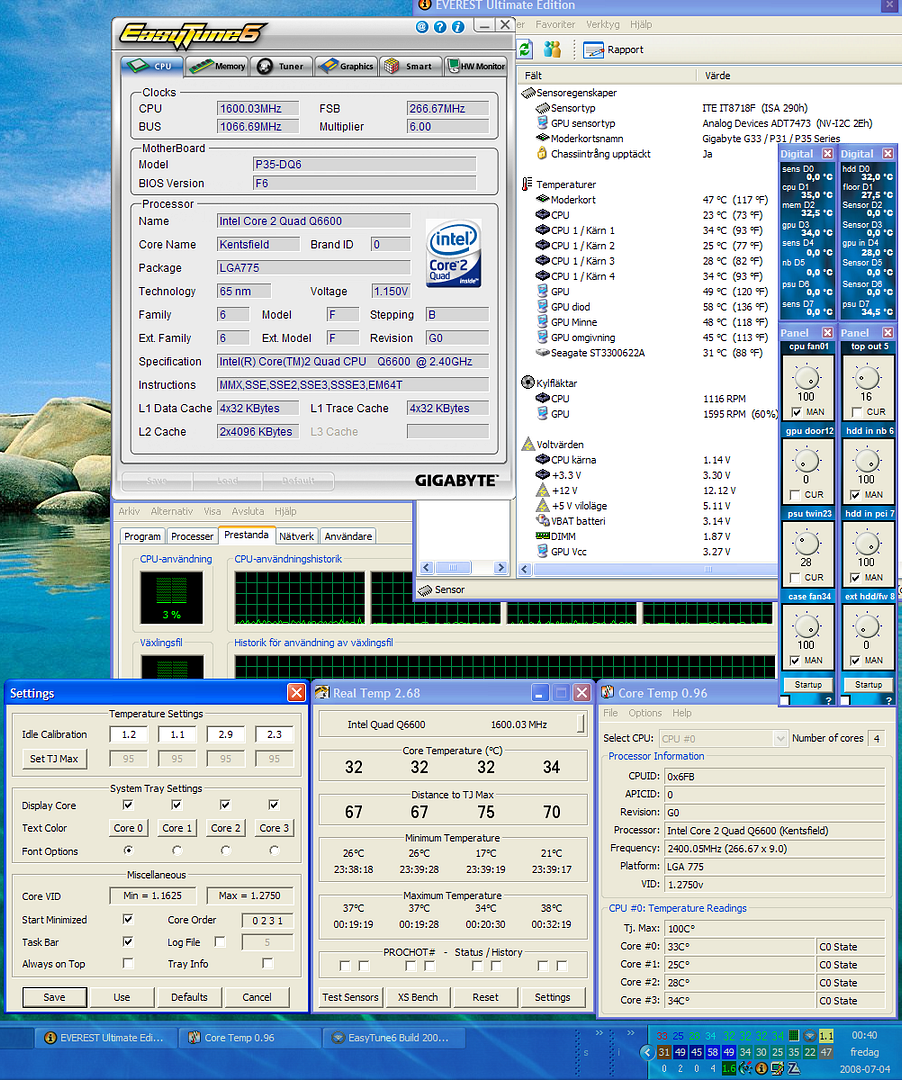Toggle MAN checkbox under hdd in nb 6
The width and height of the screenshot is (902, 1080).
(855, 495)
